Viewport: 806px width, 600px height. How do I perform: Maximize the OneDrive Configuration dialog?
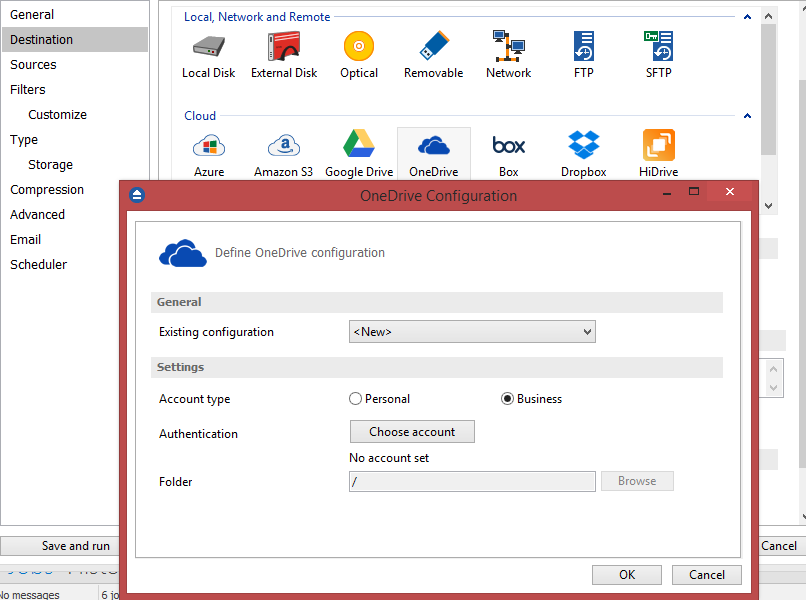[694, 191]
